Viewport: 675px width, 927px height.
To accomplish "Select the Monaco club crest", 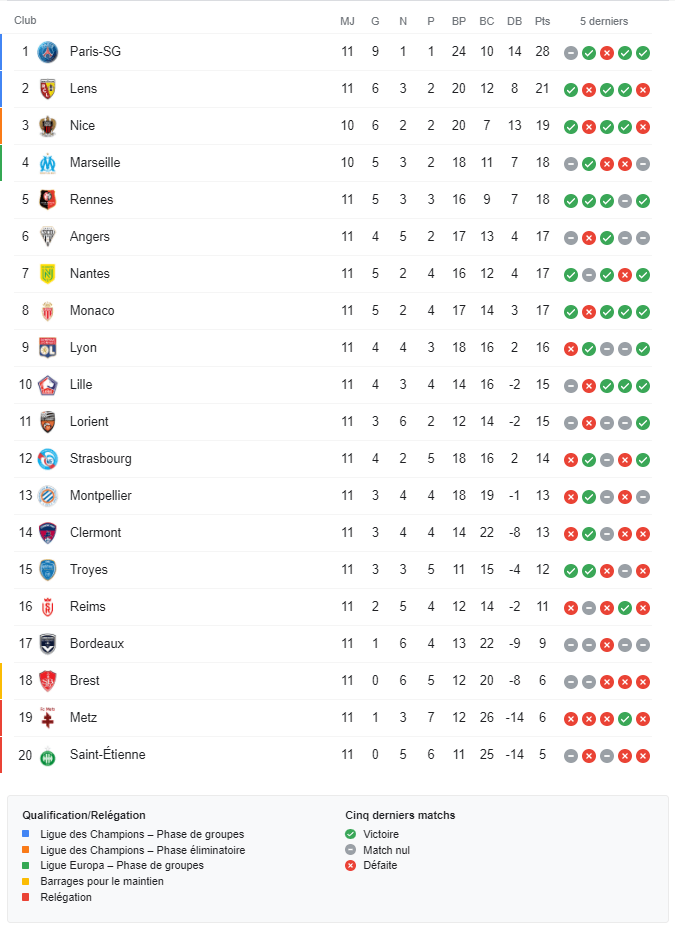I will (47, 311).
